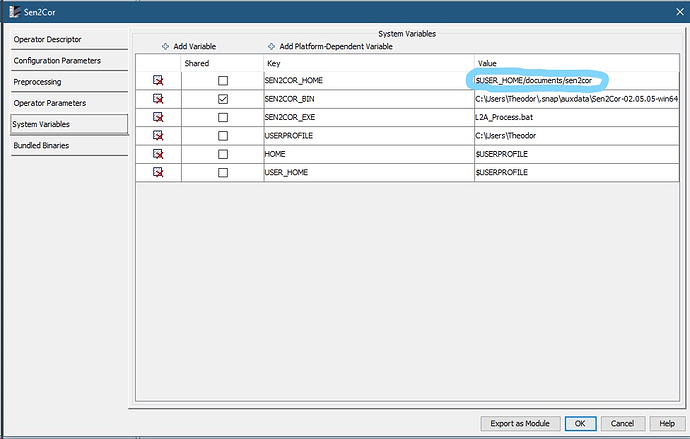Open the Bundled Binaries tab
This screenshot has height=439, width=690.
[x=70, y=145]
